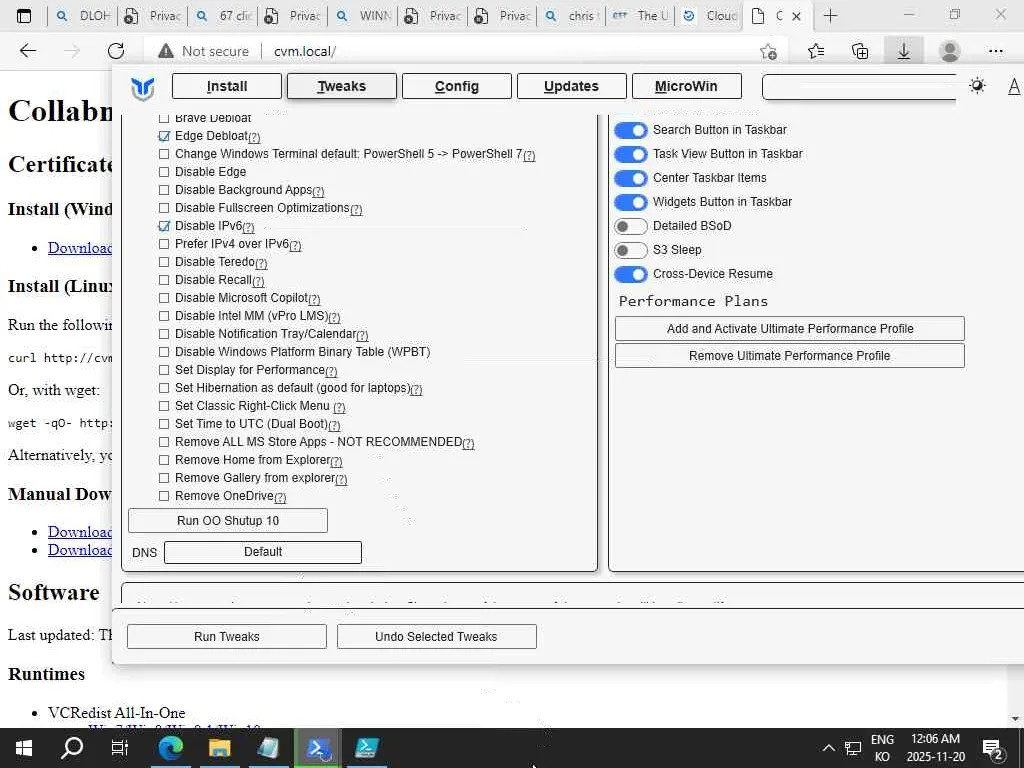Click Remove Ultimate Performance Profile
Screen dimensions: 1024x768
pyautogui.click(x=790, y=356)
